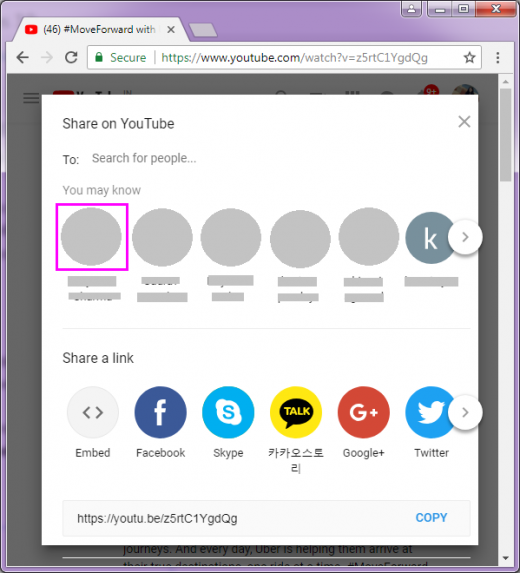Viewport: 520px width, 573px height.
Task: Open the Chrome three-dot menu
Action: 498,57
